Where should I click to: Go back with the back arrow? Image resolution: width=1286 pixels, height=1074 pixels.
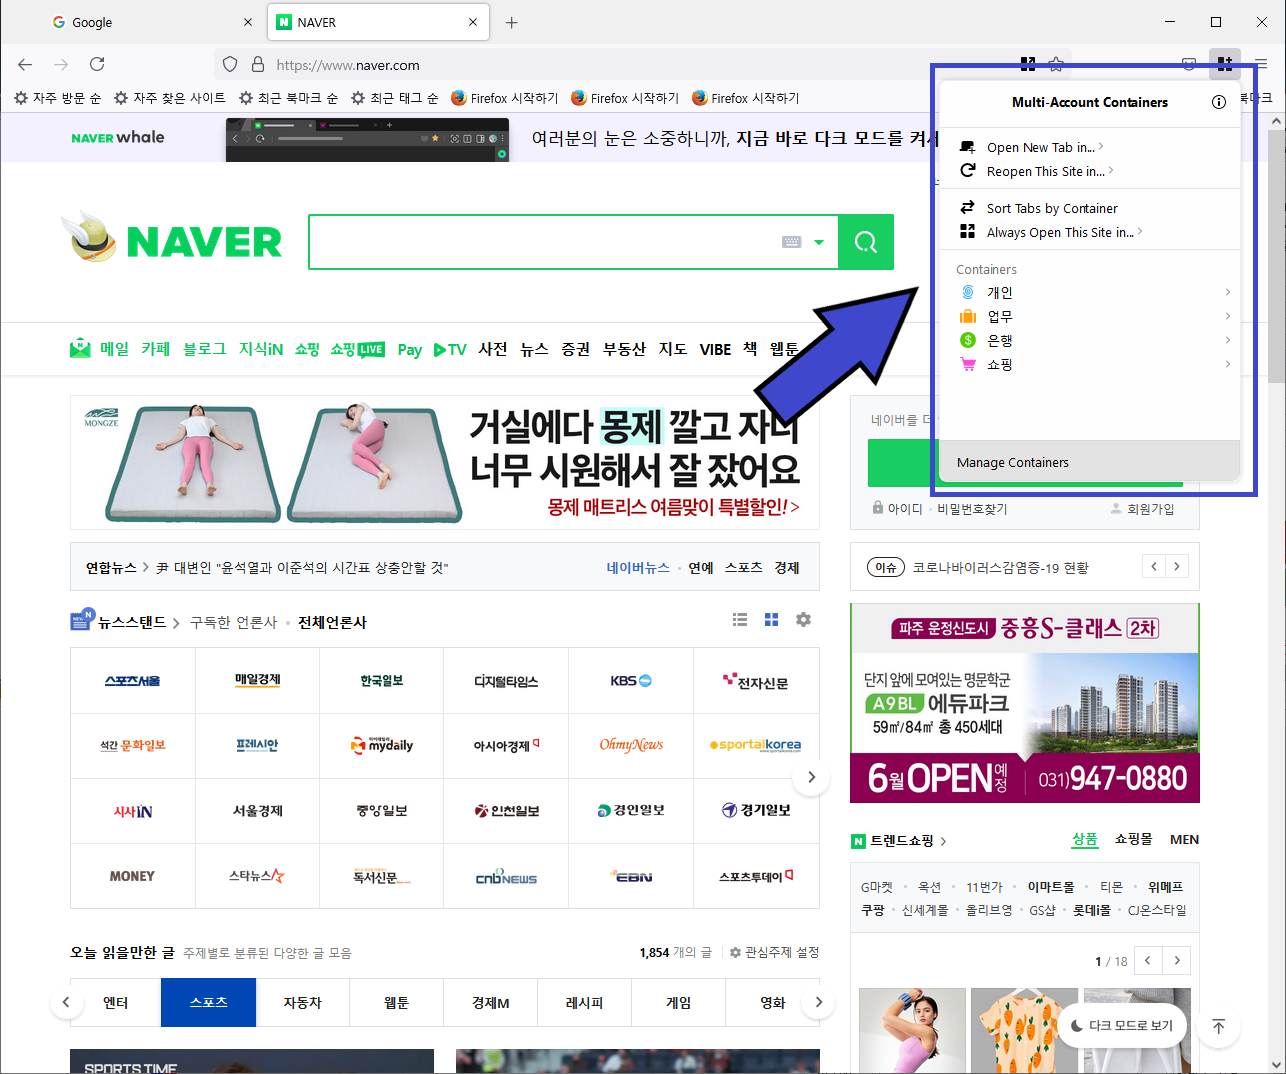point(25,64)
